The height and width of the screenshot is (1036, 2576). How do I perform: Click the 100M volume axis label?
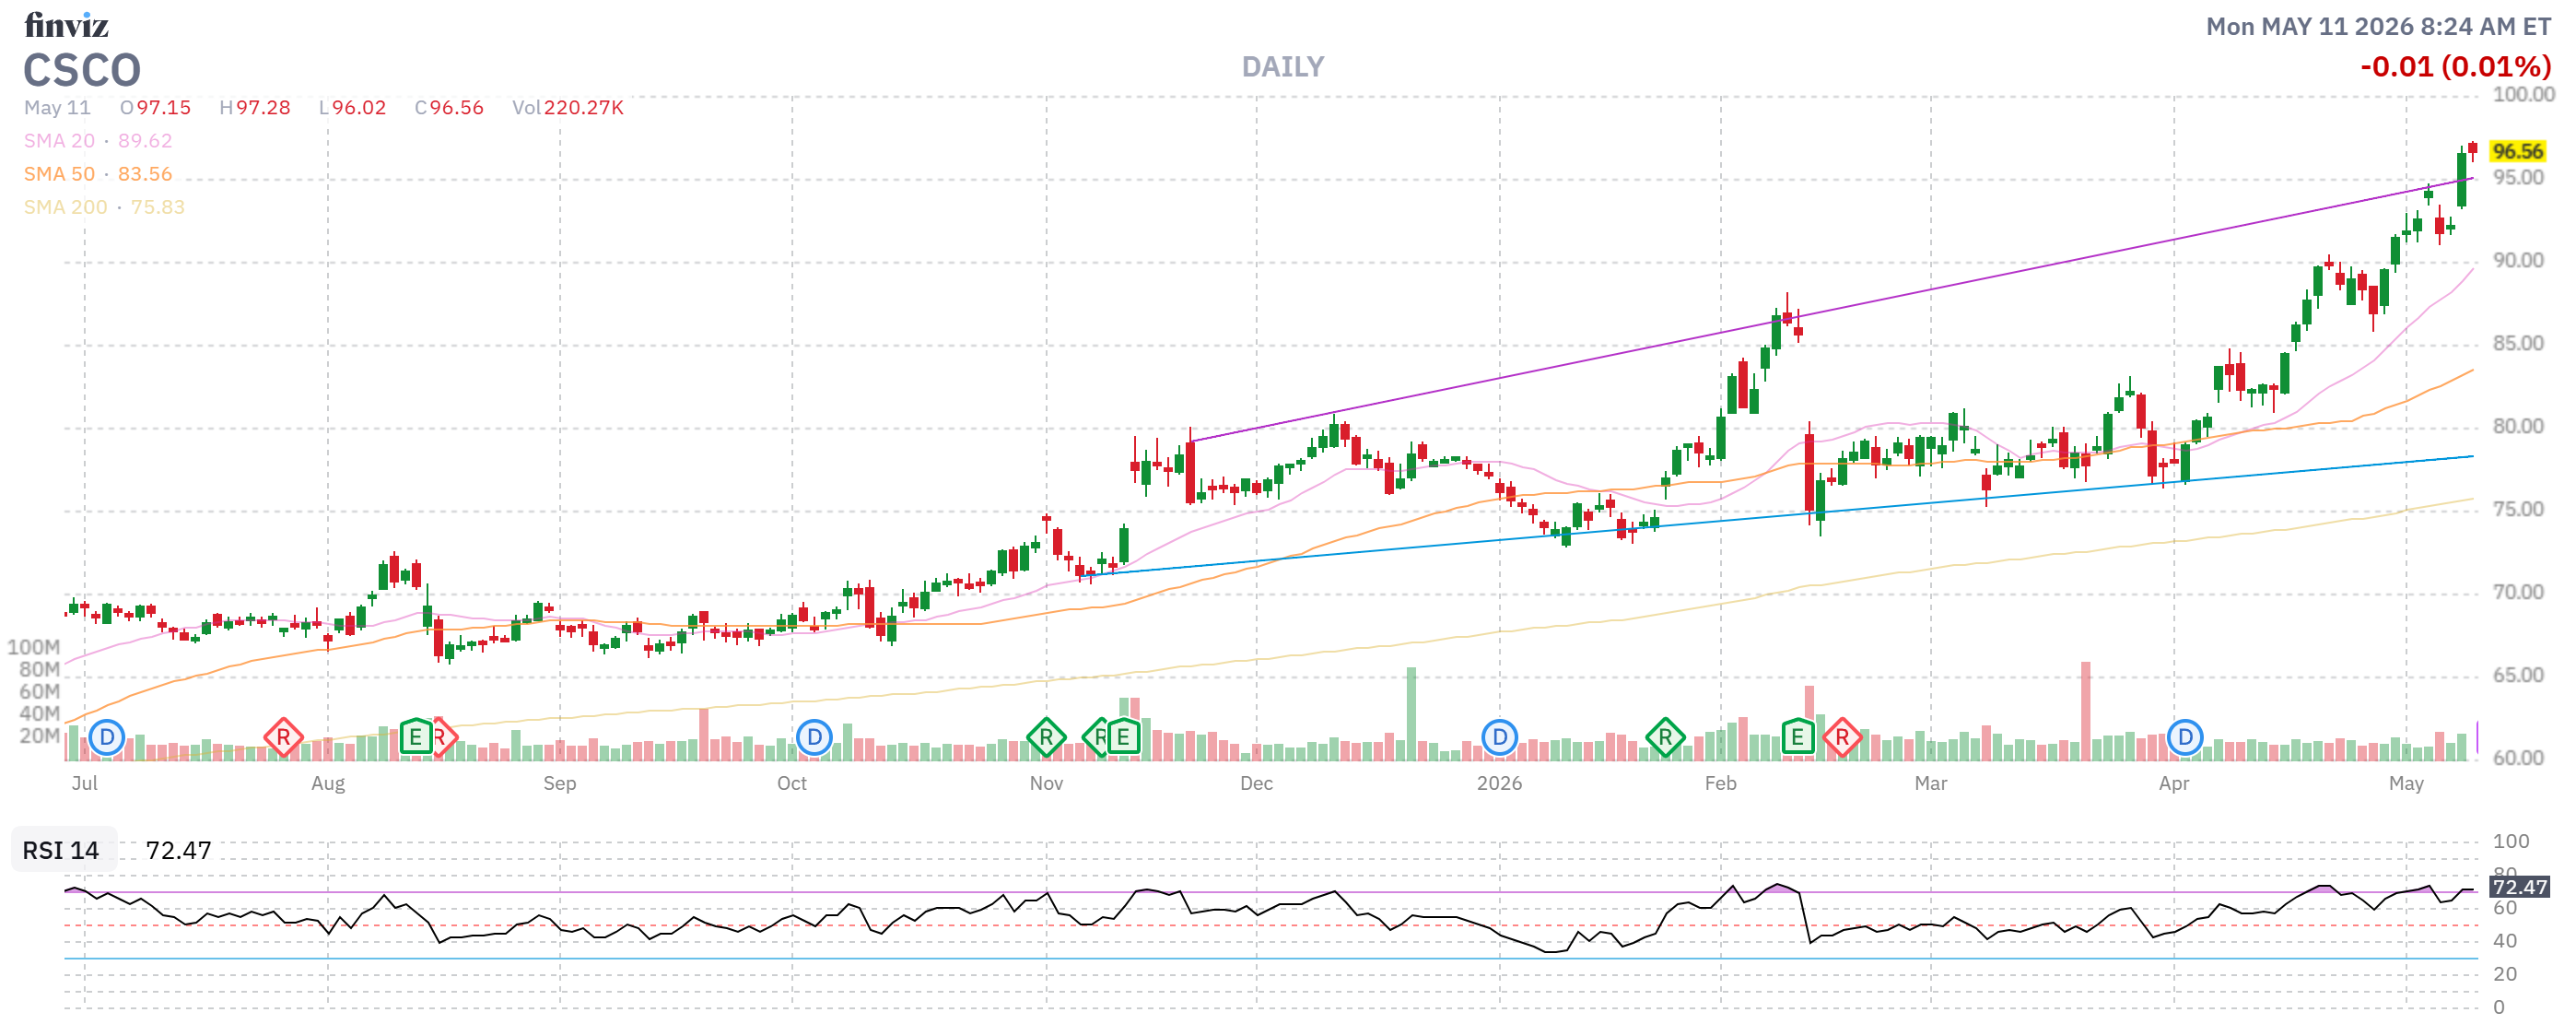point(34,648)
